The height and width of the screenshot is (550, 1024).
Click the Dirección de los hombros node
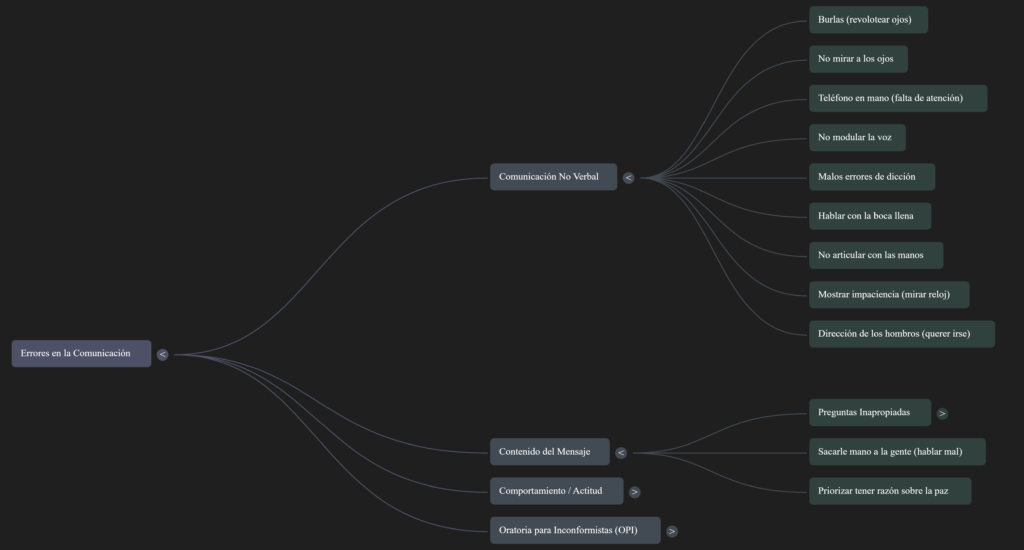click(901, 334)
